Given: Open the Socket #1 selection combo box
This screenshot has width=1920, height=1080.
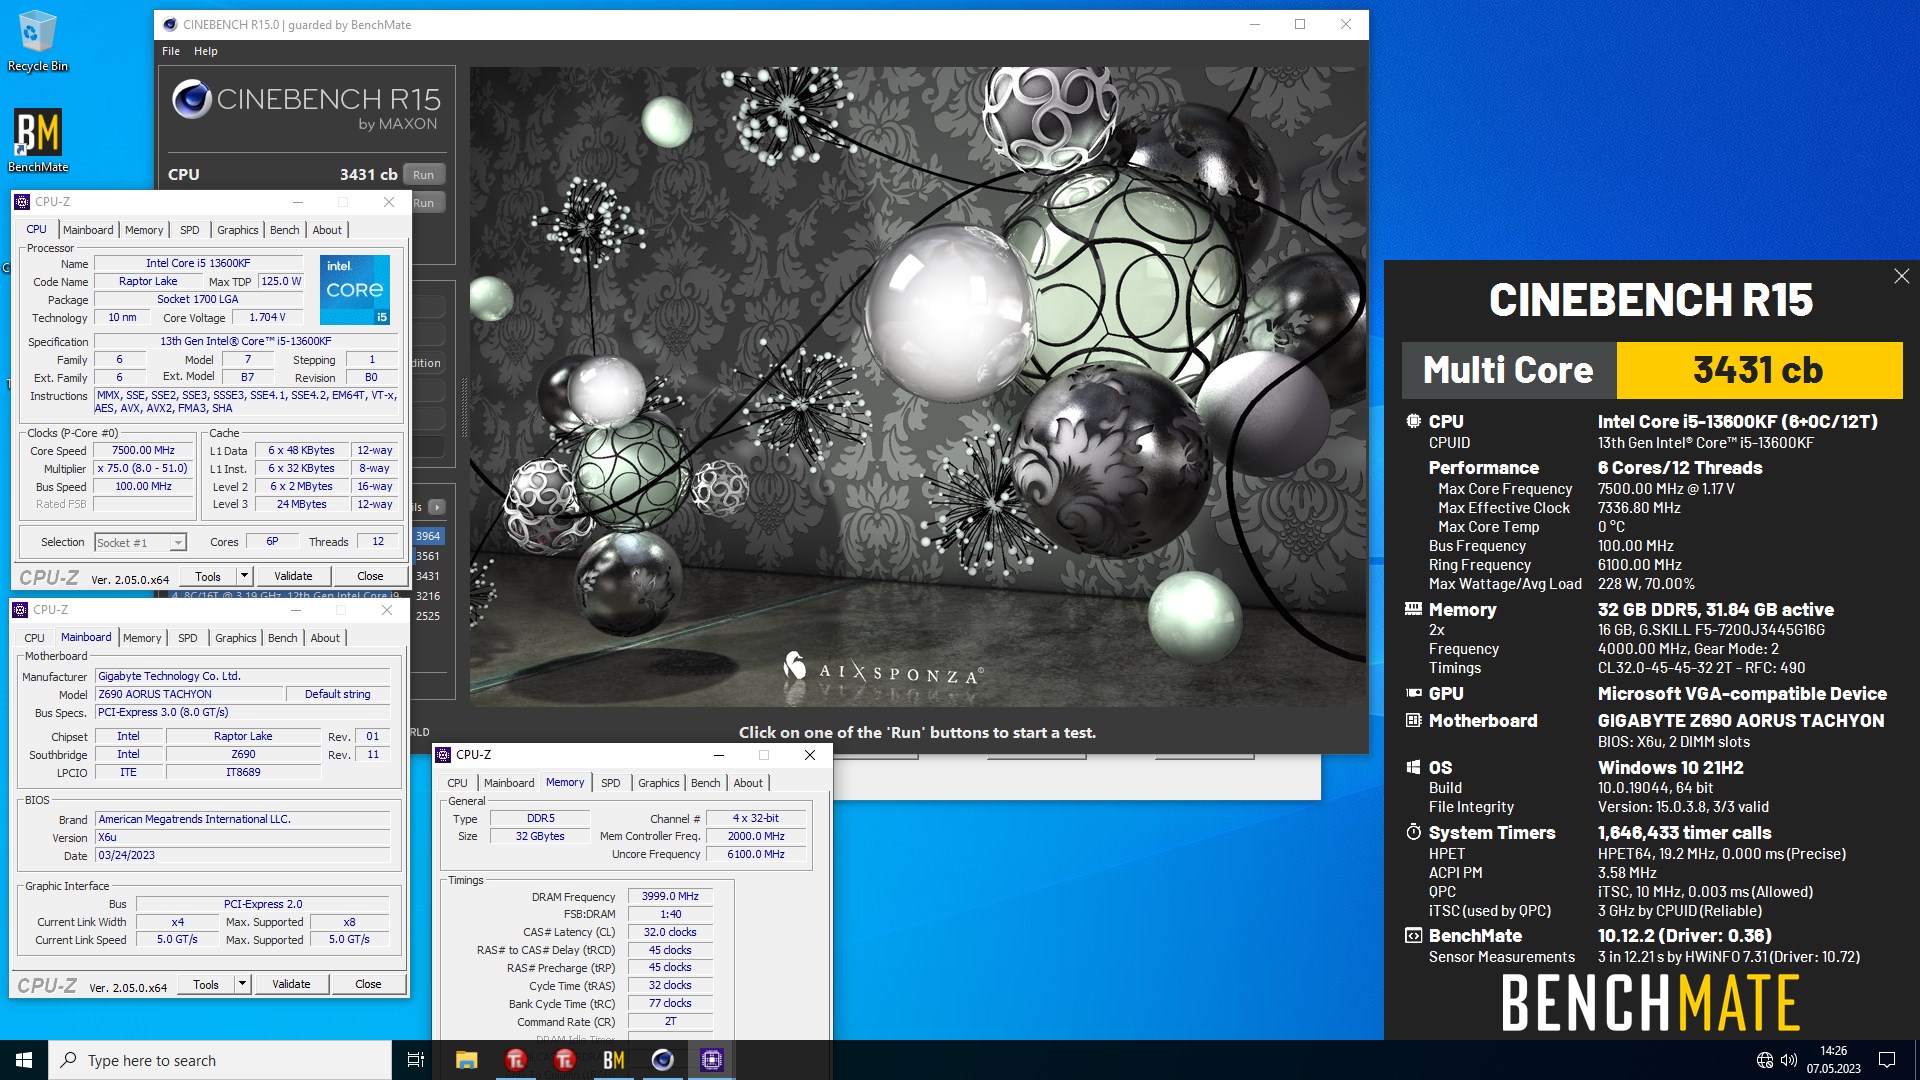Looking at the screenshot, I should coord(141,542).
